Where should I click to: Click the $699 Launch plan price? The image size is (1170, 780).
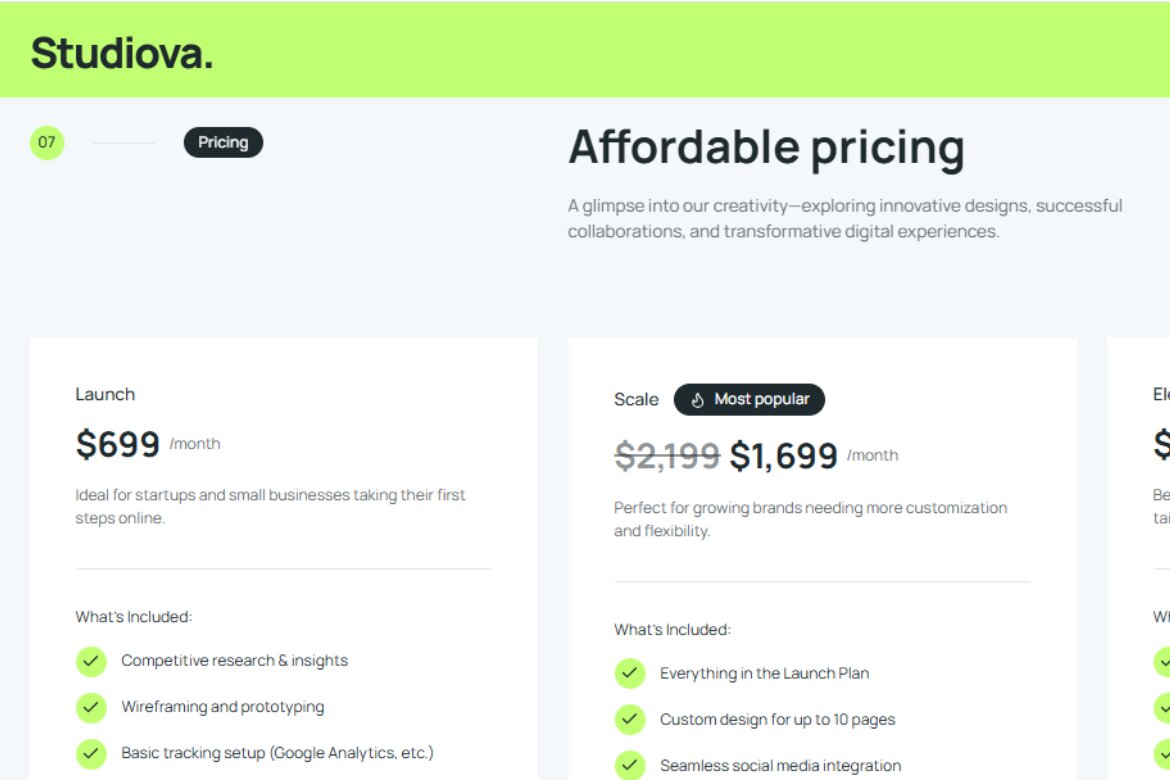point(118,443)
